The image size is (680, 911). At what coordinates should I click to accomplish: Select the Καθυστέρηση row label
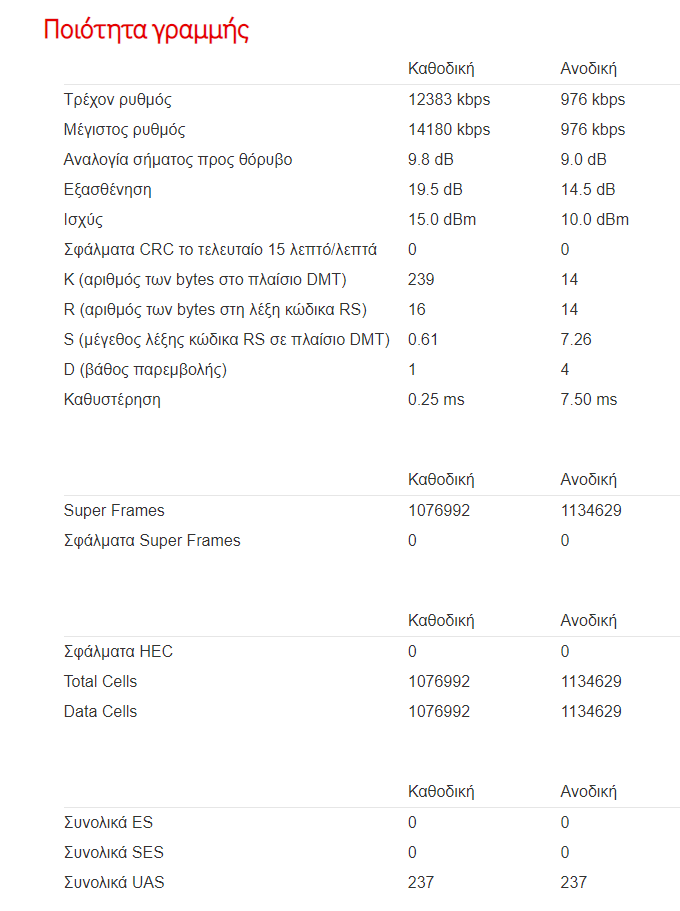[x=112, y=400]
